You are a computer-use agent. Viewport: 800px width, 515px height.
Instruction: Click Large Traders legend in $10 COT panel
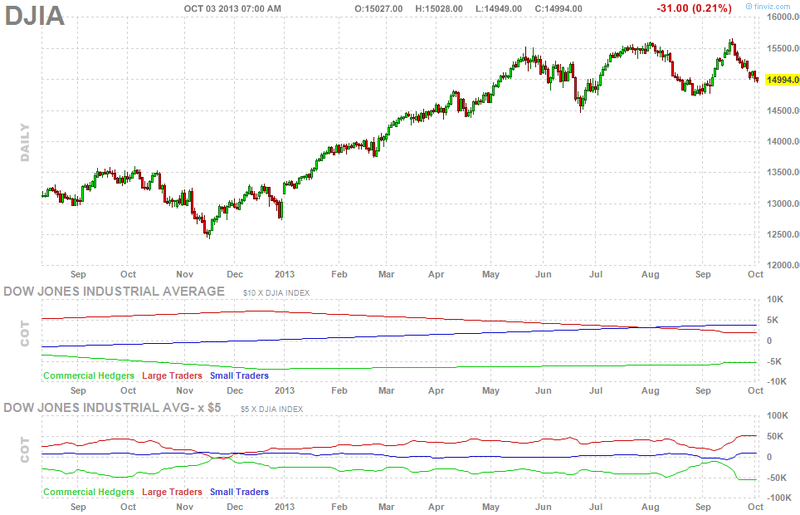click(x=172, y=376)
